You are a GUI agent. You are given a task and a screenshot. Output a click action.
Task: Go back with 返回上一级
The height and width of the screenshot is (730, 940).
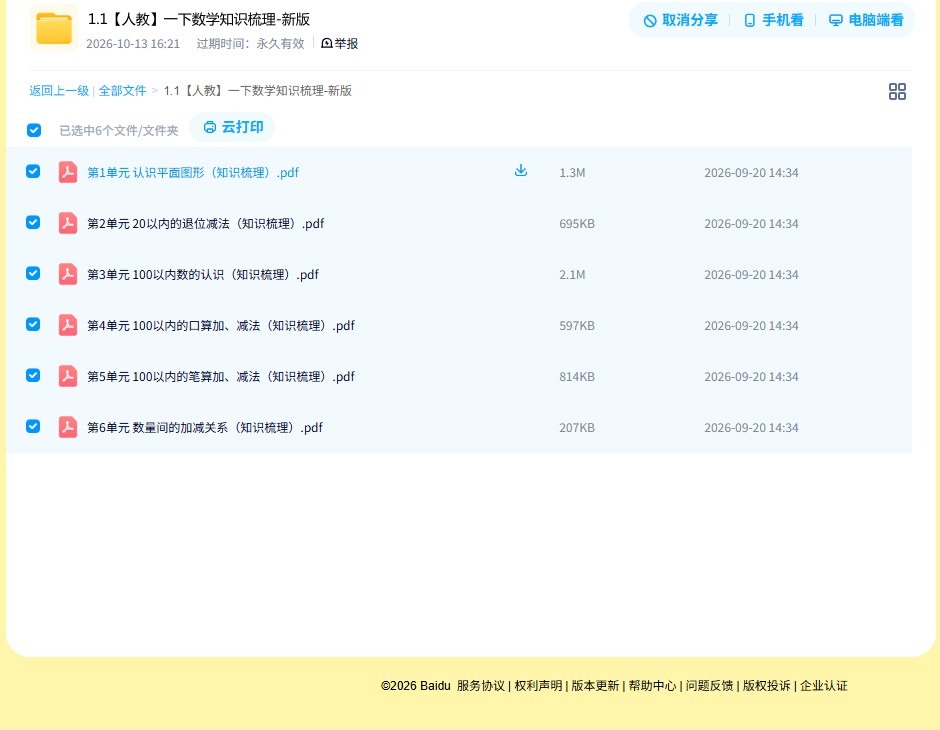59,91
